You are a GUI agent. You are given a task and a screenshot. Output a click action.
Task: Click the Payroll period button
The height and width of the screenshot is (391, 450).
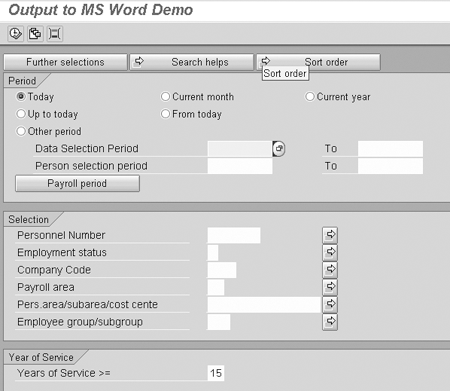[77, 183]
